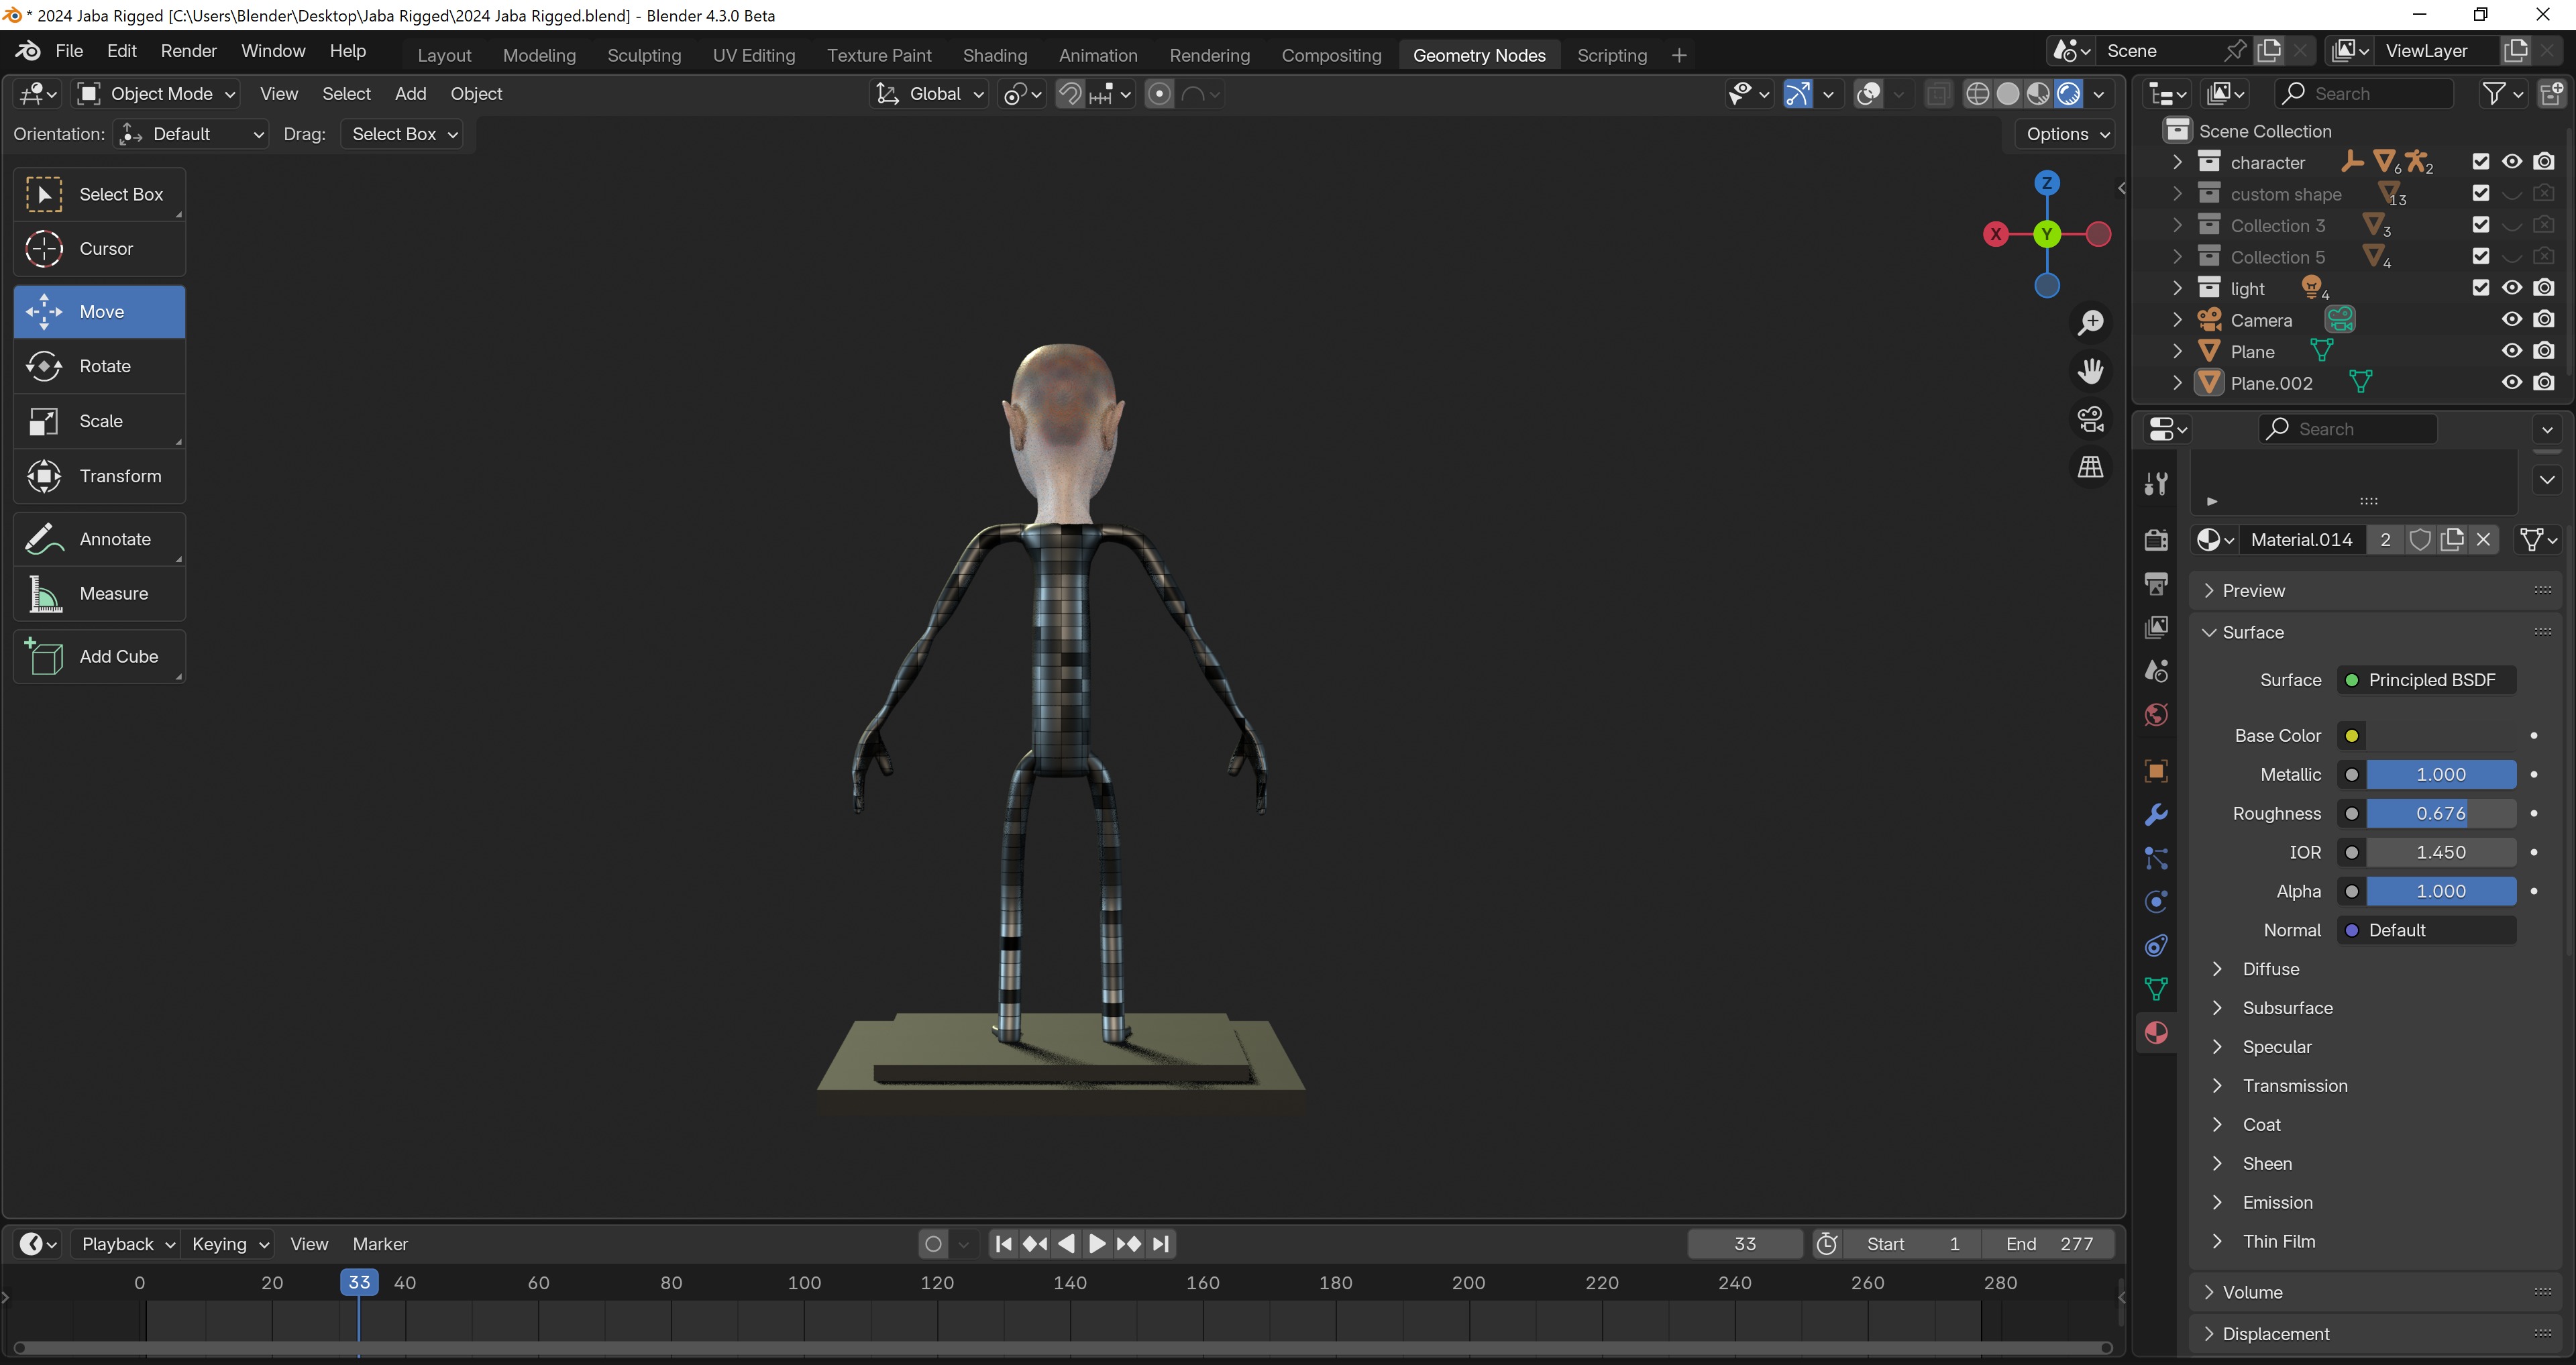
Task: Switch to the UV Editing workspace tab
Action: [753, 56]
